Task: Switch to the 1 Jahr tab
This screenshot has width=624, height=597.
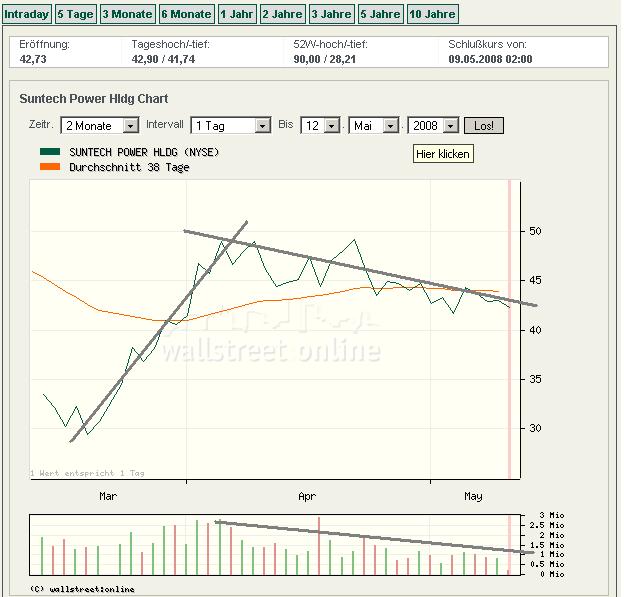Action: (x=236, y=14)
